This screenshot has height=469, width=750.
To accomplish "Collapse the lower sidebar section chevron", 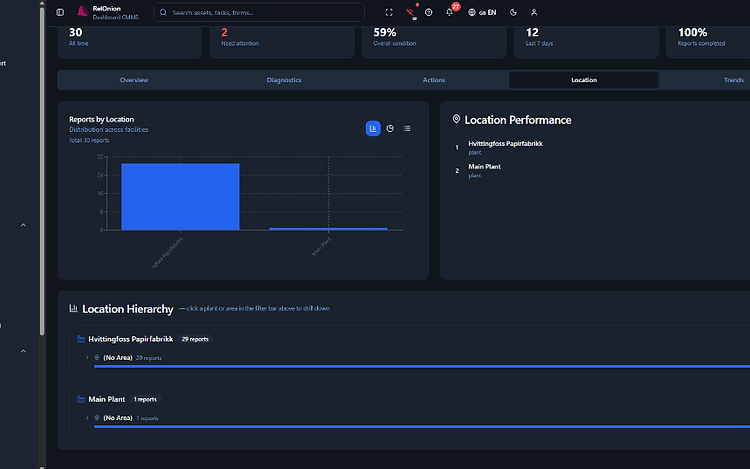I will click(x=23, y=351).
